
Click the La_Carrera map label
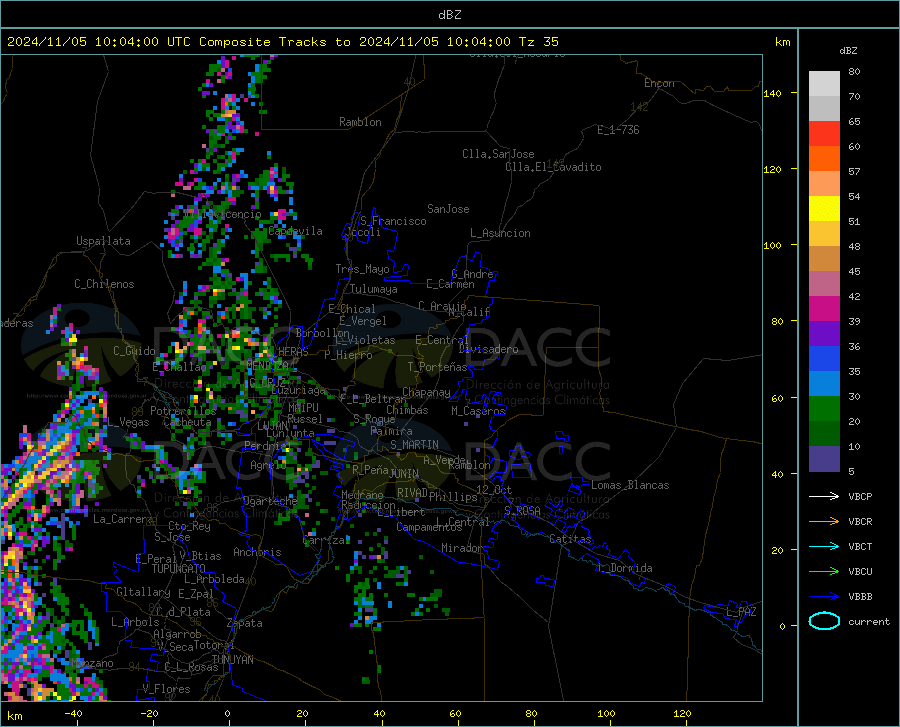coord(123,519)
